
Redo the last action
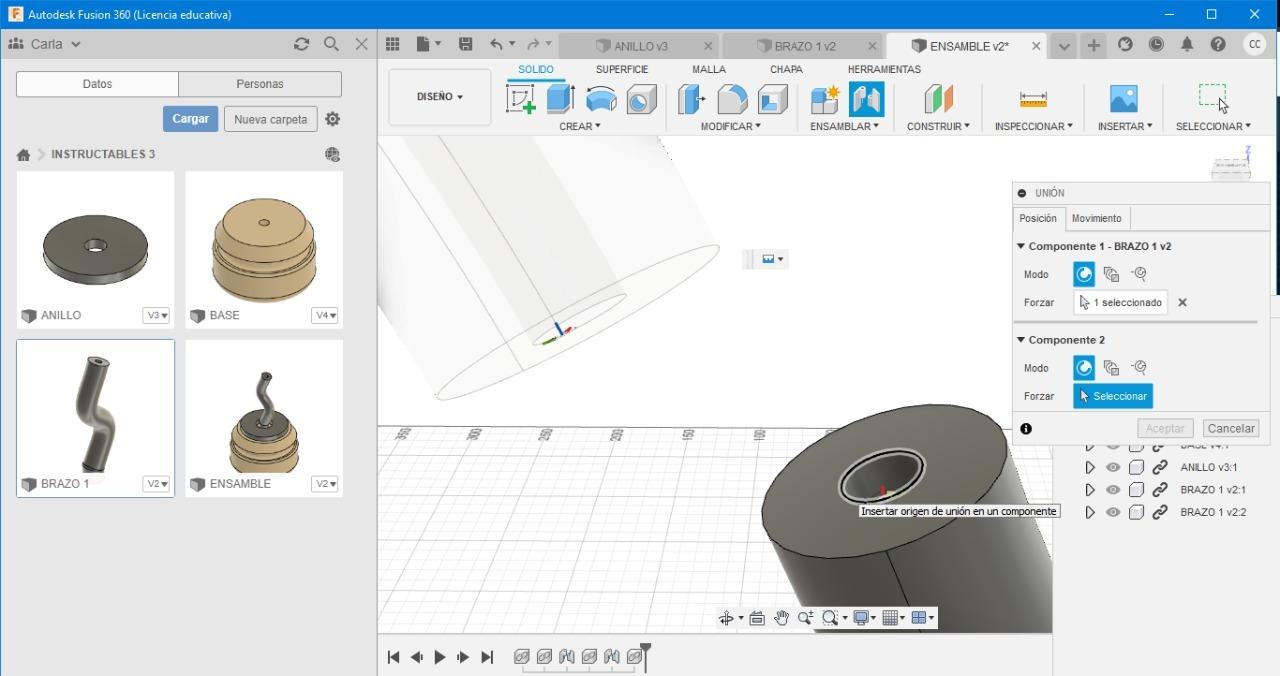coord(533,44)
